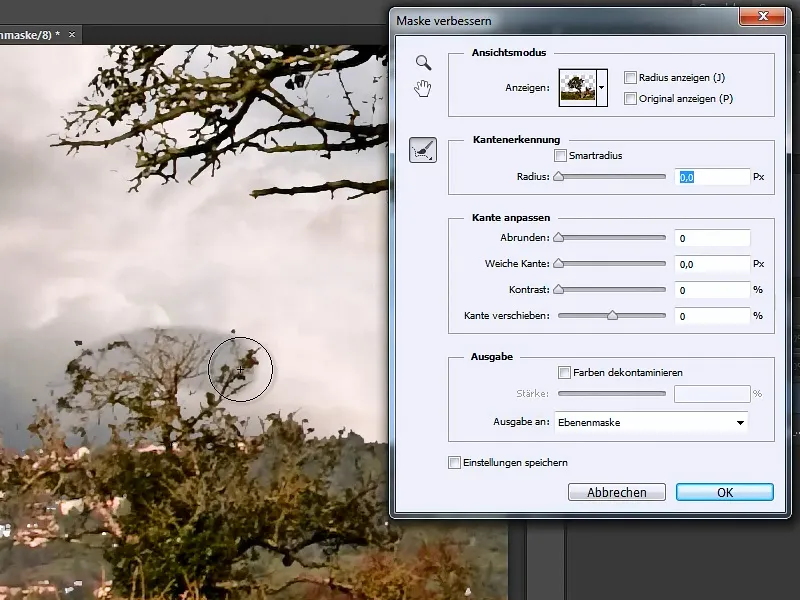Click the OK button
Viewport: 800px width, 600px height.
pyautogui.click(x=724, y=492)
